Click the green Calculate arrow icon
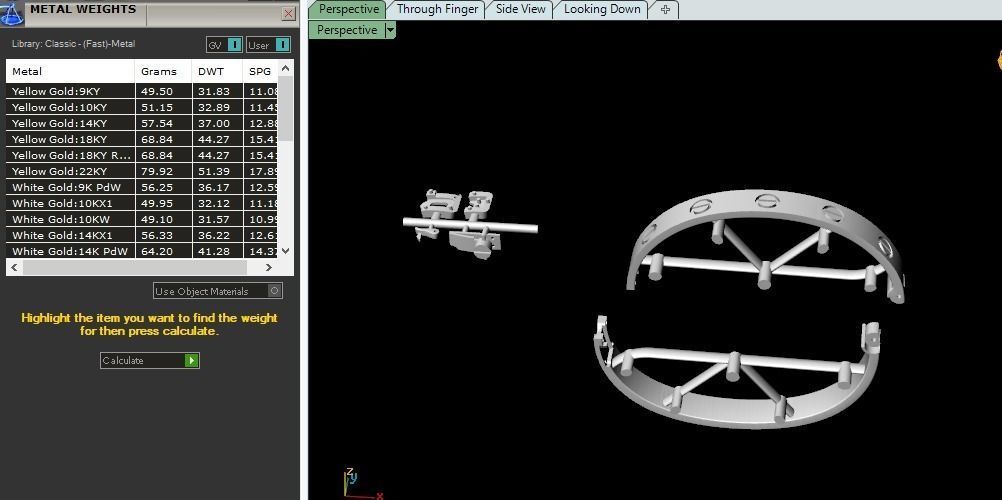 click(191, 361)
